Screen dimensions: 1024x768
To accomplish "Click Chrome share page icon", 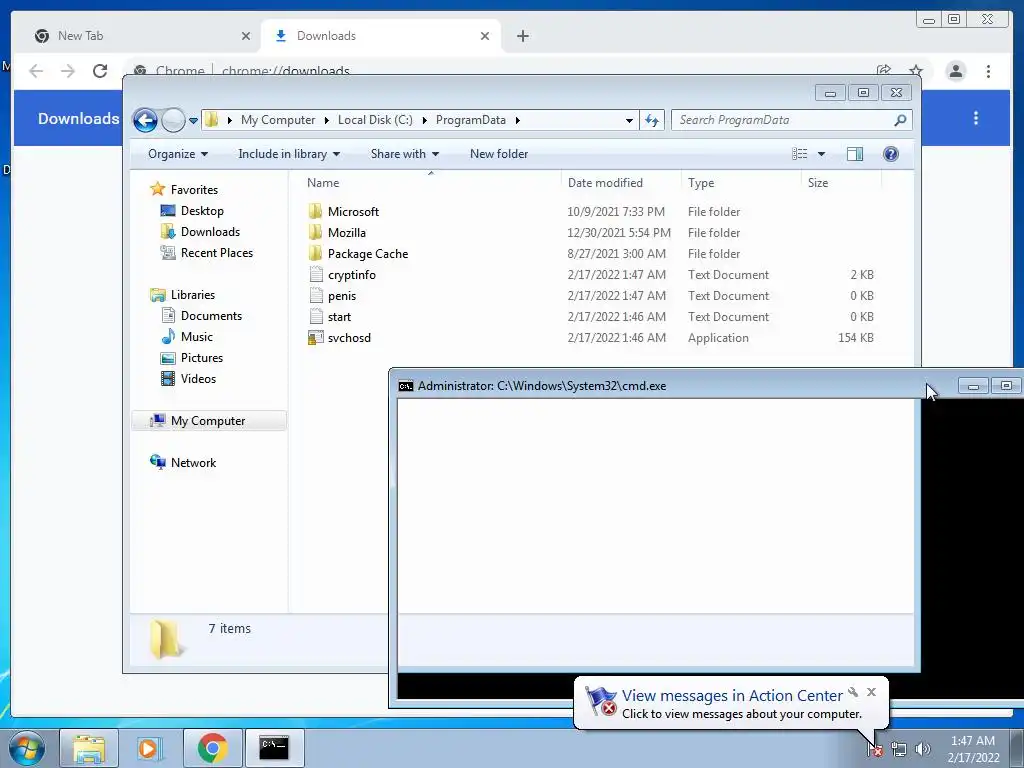I will 884,71.
